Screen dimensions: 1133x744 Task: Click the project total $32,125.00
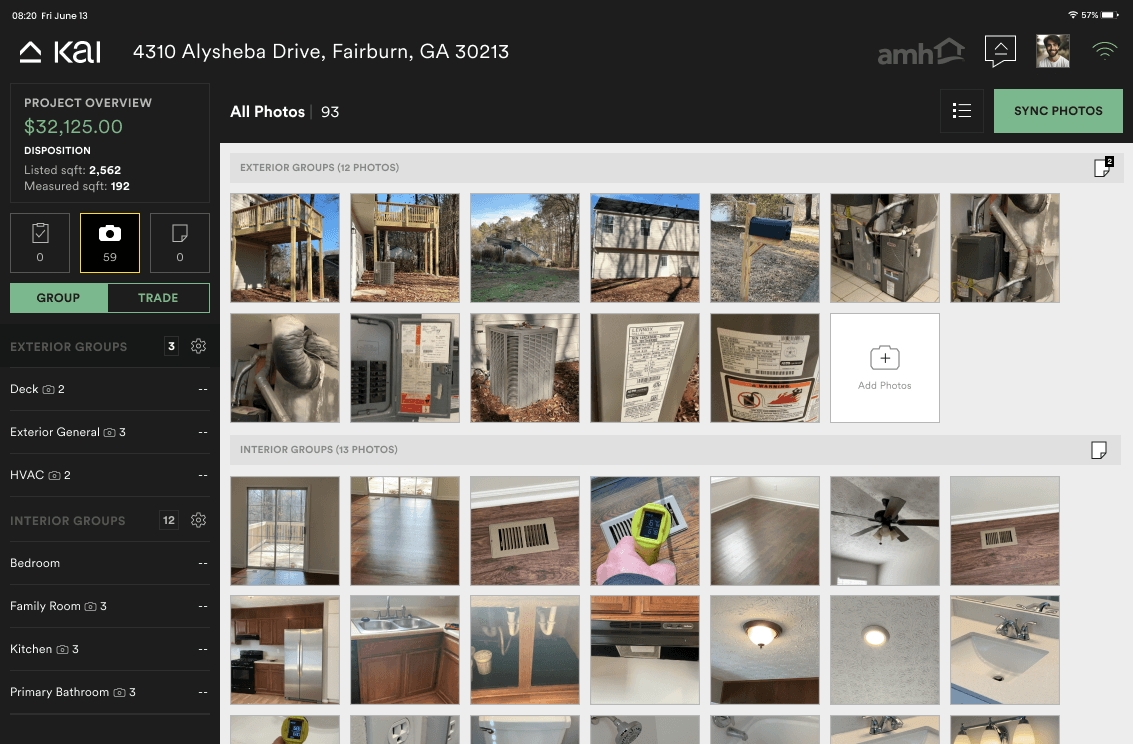[x=73, y=126]
